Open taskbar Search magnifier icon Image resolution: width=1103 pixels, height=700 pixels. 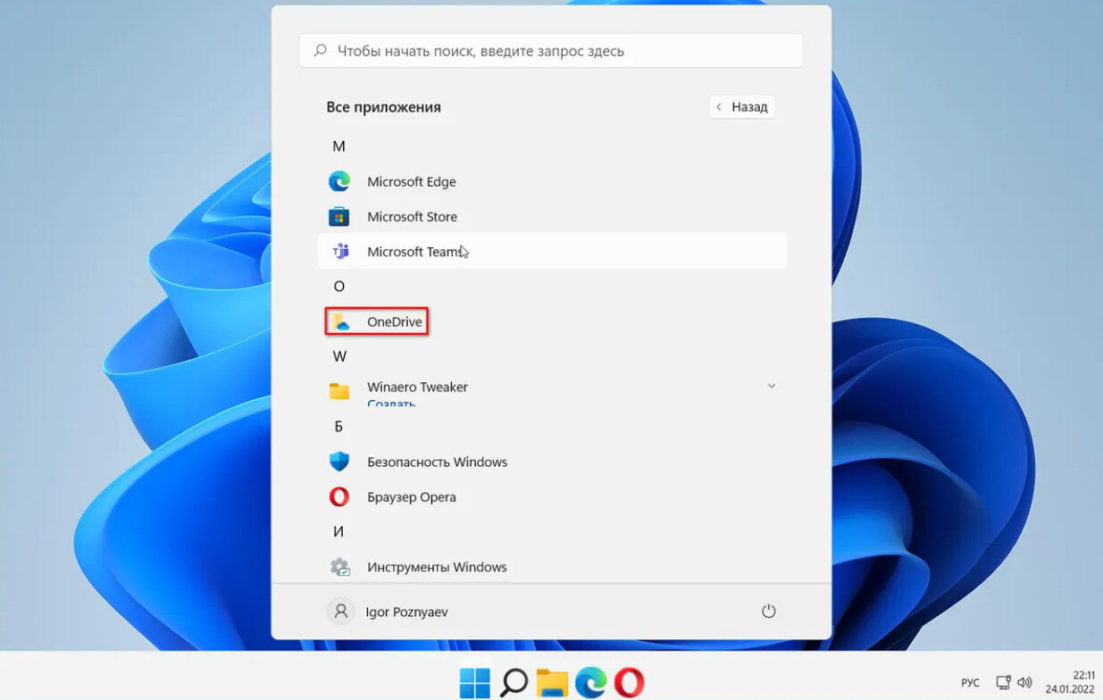coord(514,682)
